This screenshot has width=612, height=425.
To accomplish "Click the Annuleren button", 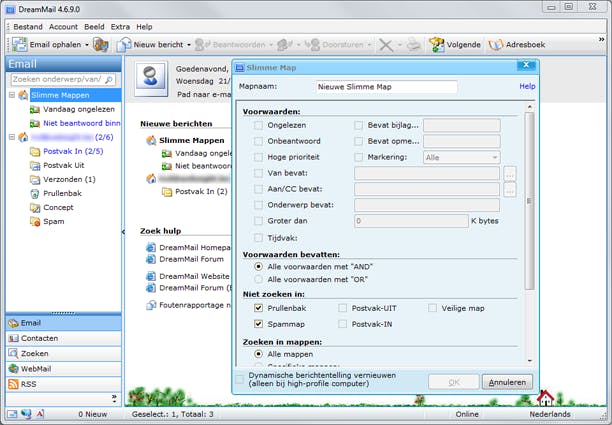I will pyautogui.click(x=507, y=382).
